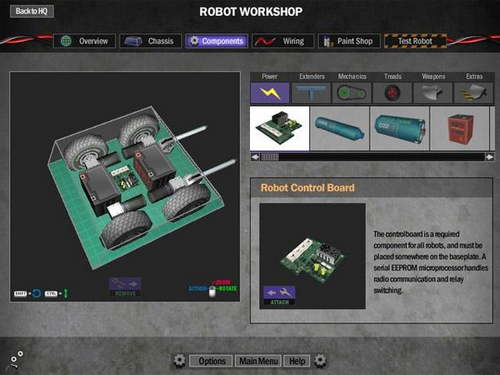Select the slim blue air tank component
The width and height of the screenshot is (500, 375).
click(x=340, y=128)
